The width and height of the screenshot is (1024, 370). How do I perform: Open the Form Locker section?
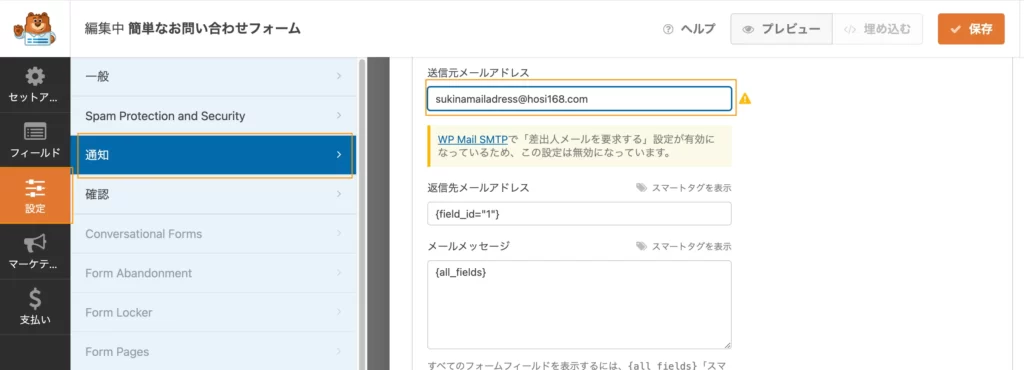[x=214, y=312]
